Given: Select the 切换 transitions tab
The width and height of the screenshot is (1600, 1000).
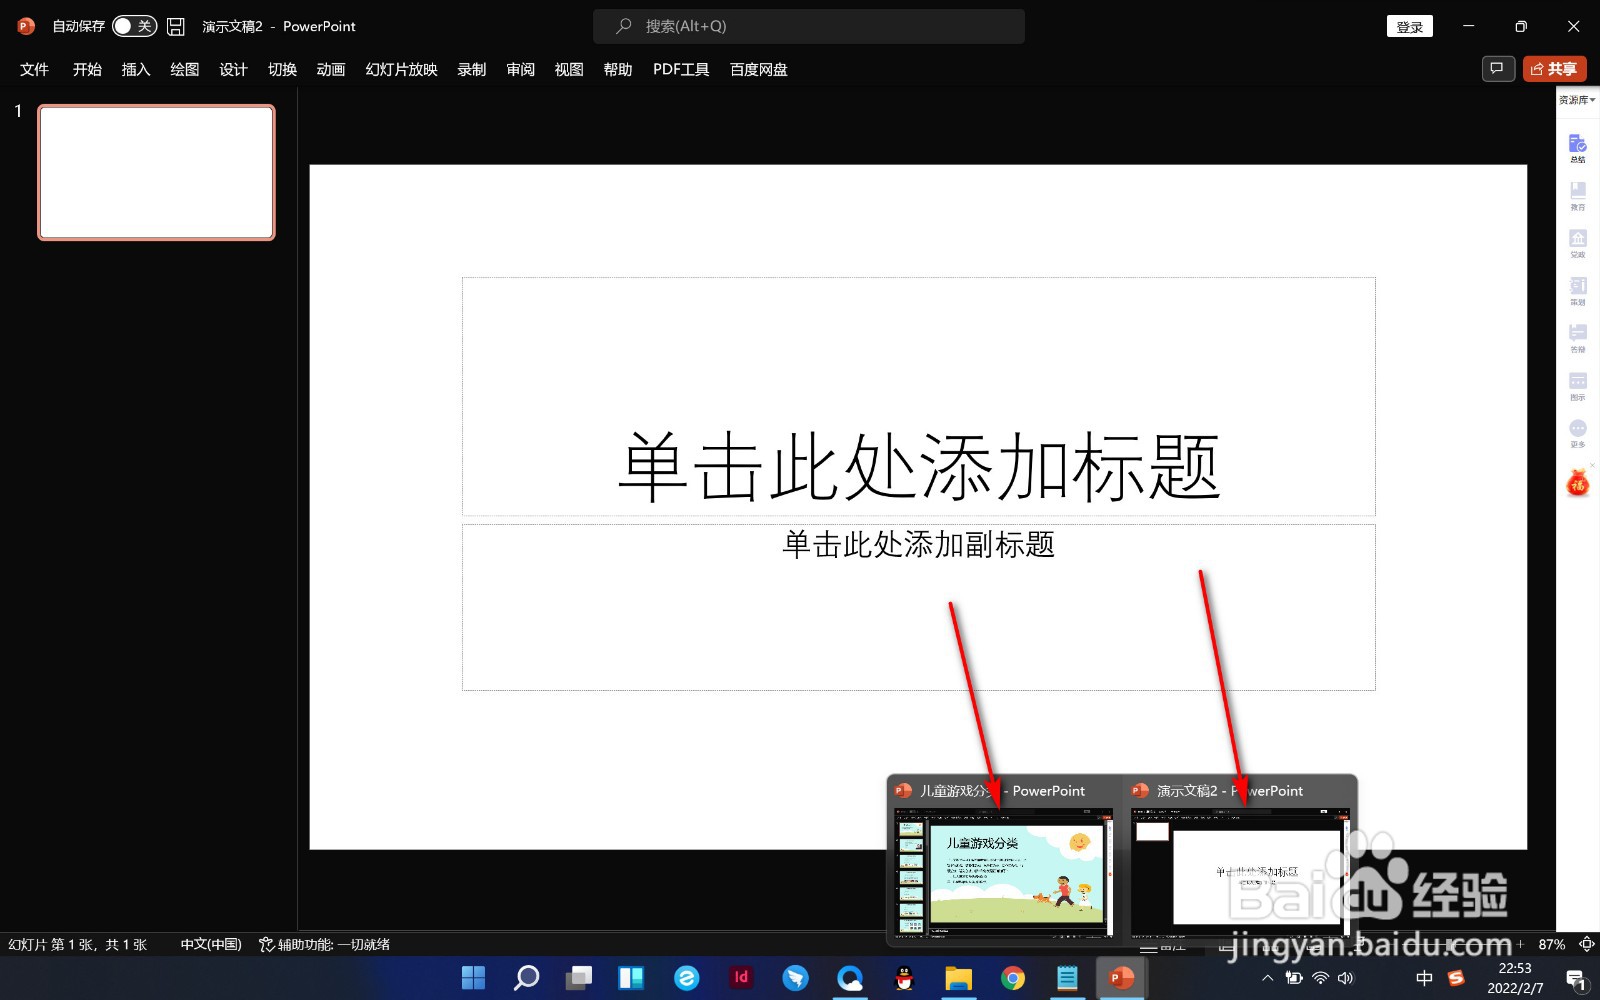Looking at the screenshot, I should click(x=282, y=69).
